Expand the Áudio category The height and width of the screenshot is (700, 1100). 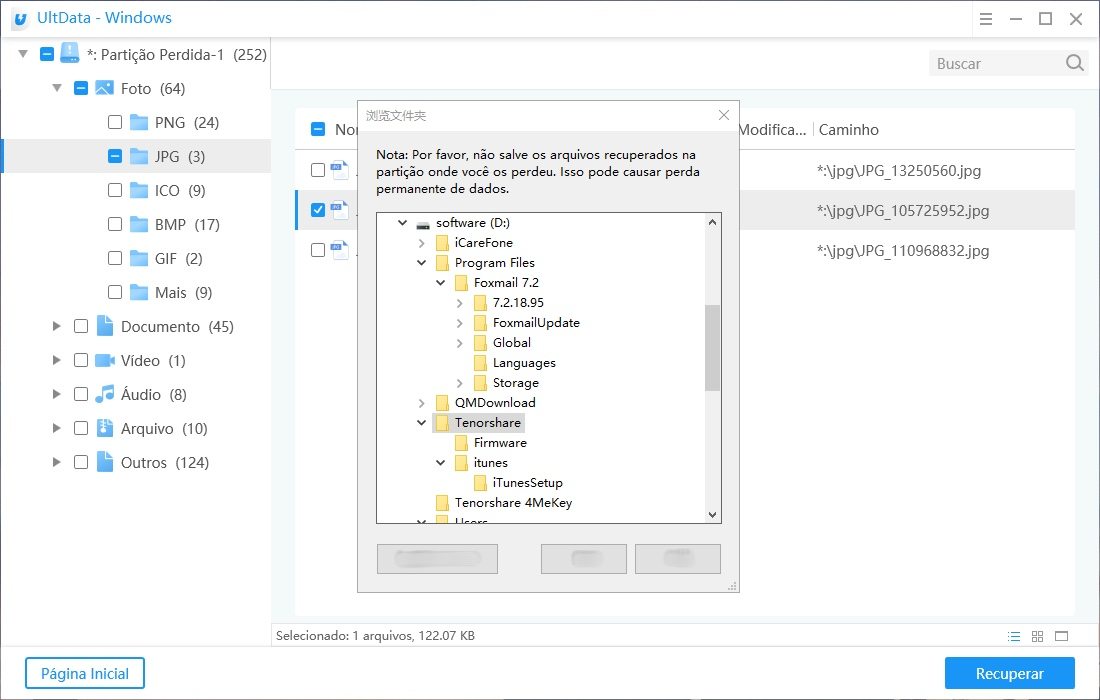pyautogui.click(x=57, y=394)
